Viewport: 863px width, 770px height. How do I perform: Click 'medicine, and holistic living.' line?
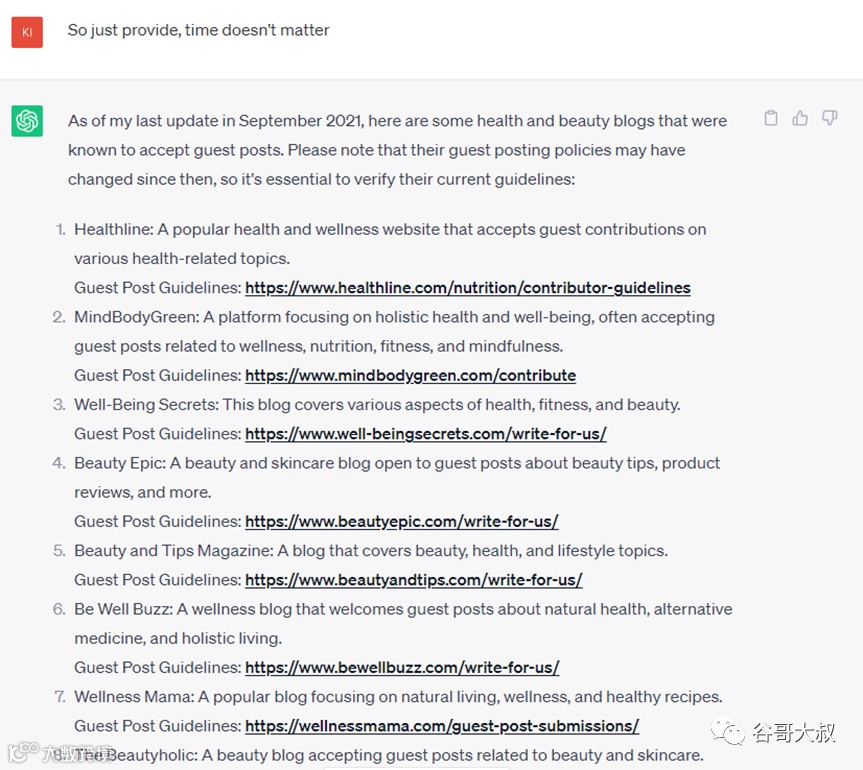click(178, 638)
